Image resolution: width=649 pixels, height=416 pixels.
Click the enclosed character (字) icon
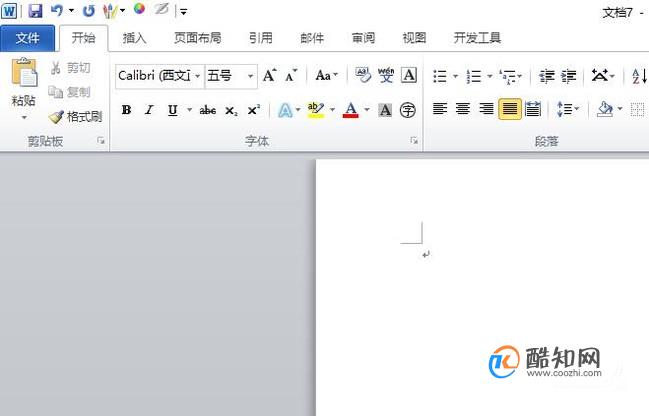(x=408, y=110)
